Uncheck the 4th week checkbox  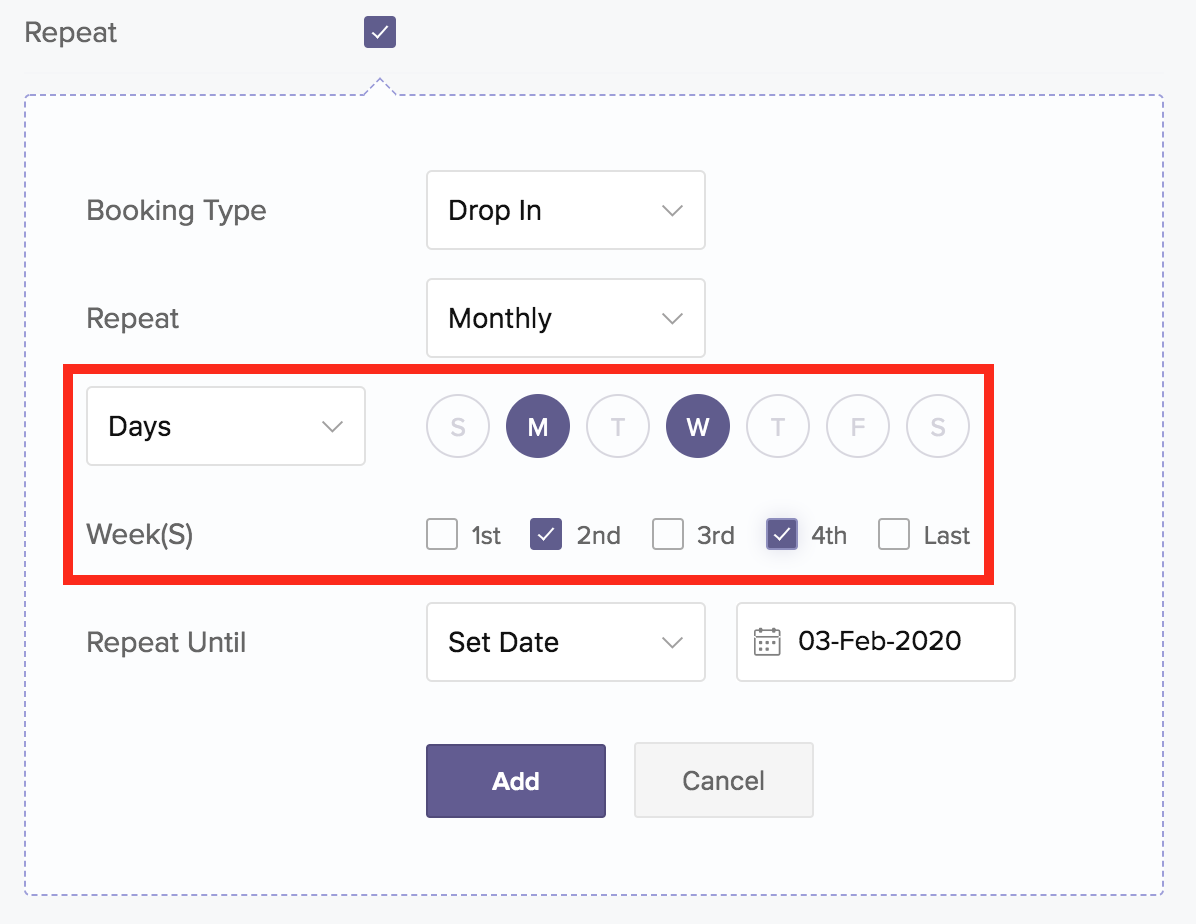[782, 535]
